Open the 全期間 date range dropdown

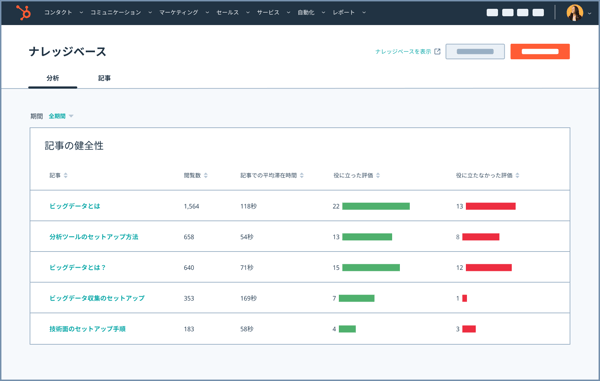[x=61, y=116]
